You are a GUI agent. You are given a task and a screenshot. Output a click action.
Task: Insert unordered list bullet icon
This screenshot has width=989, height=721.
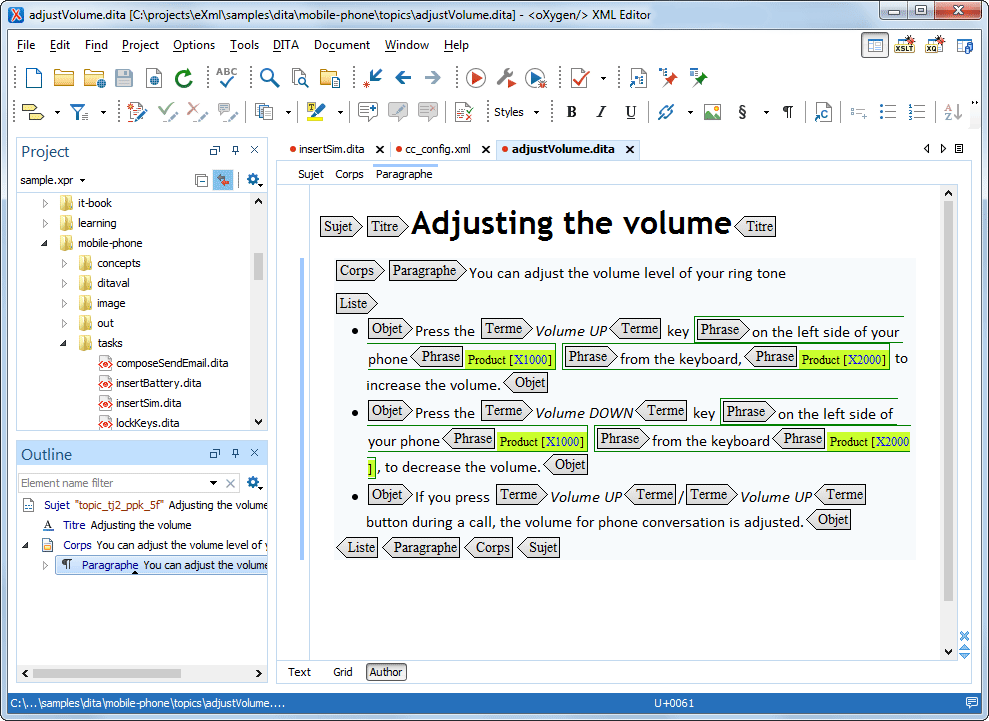(887, 112)
